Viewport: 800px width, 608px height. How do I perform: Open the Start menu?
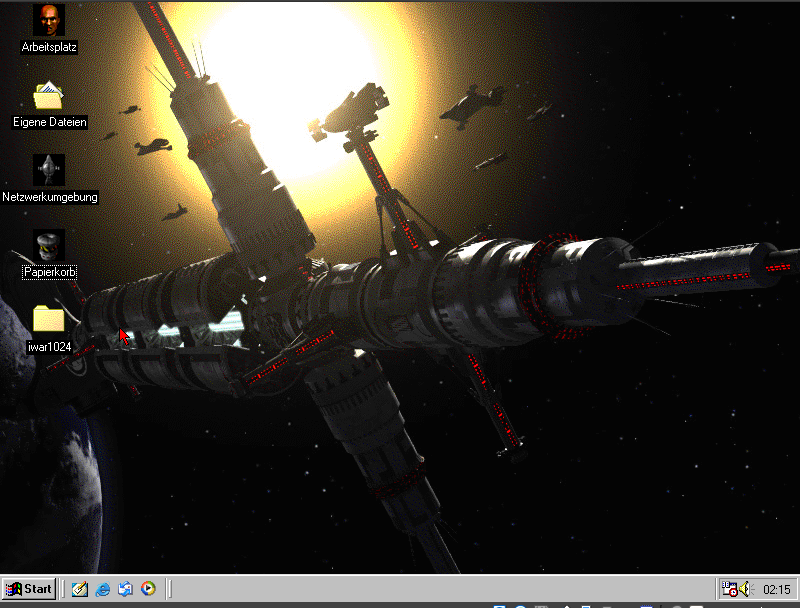29,589
